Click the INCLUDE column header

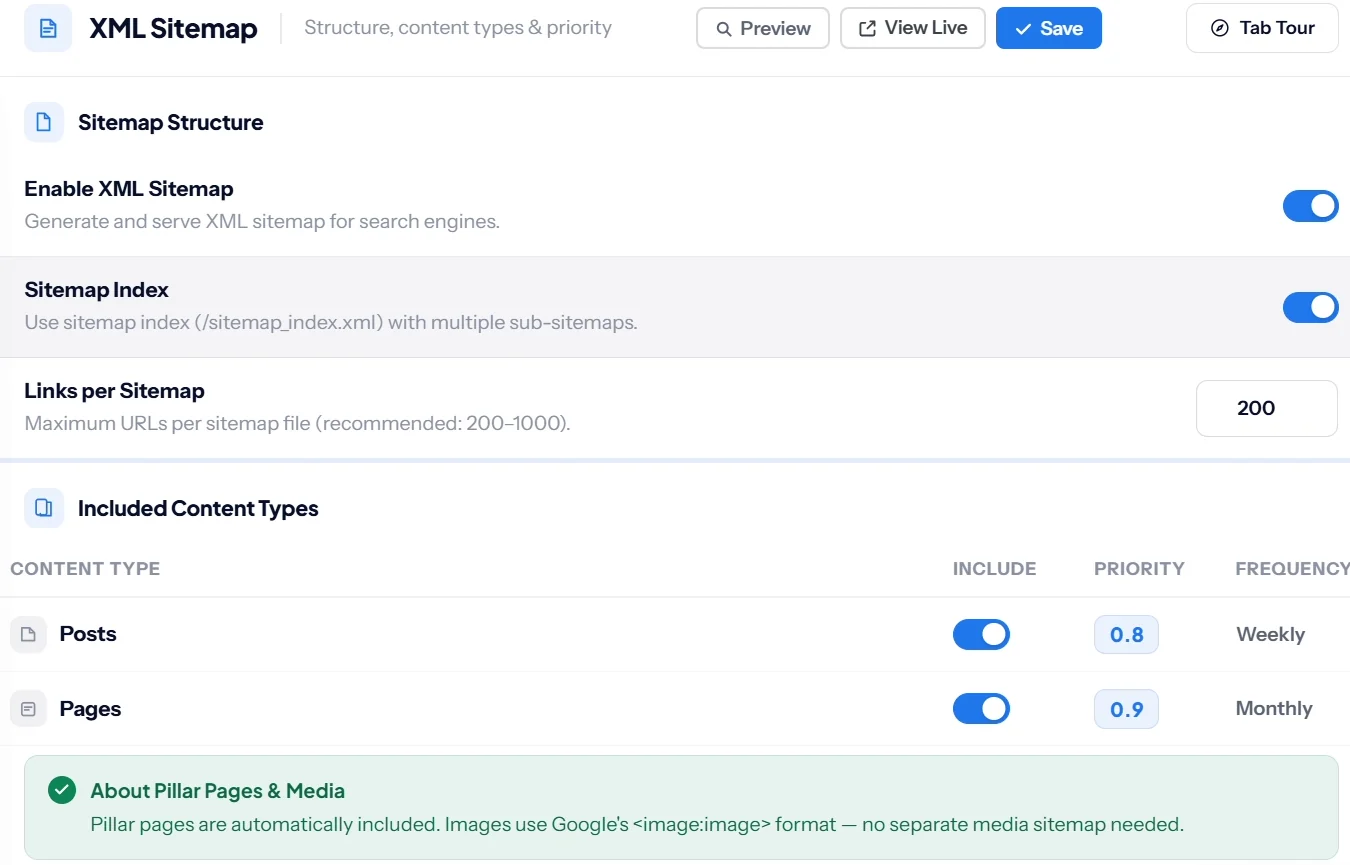[x=994, y=569]
